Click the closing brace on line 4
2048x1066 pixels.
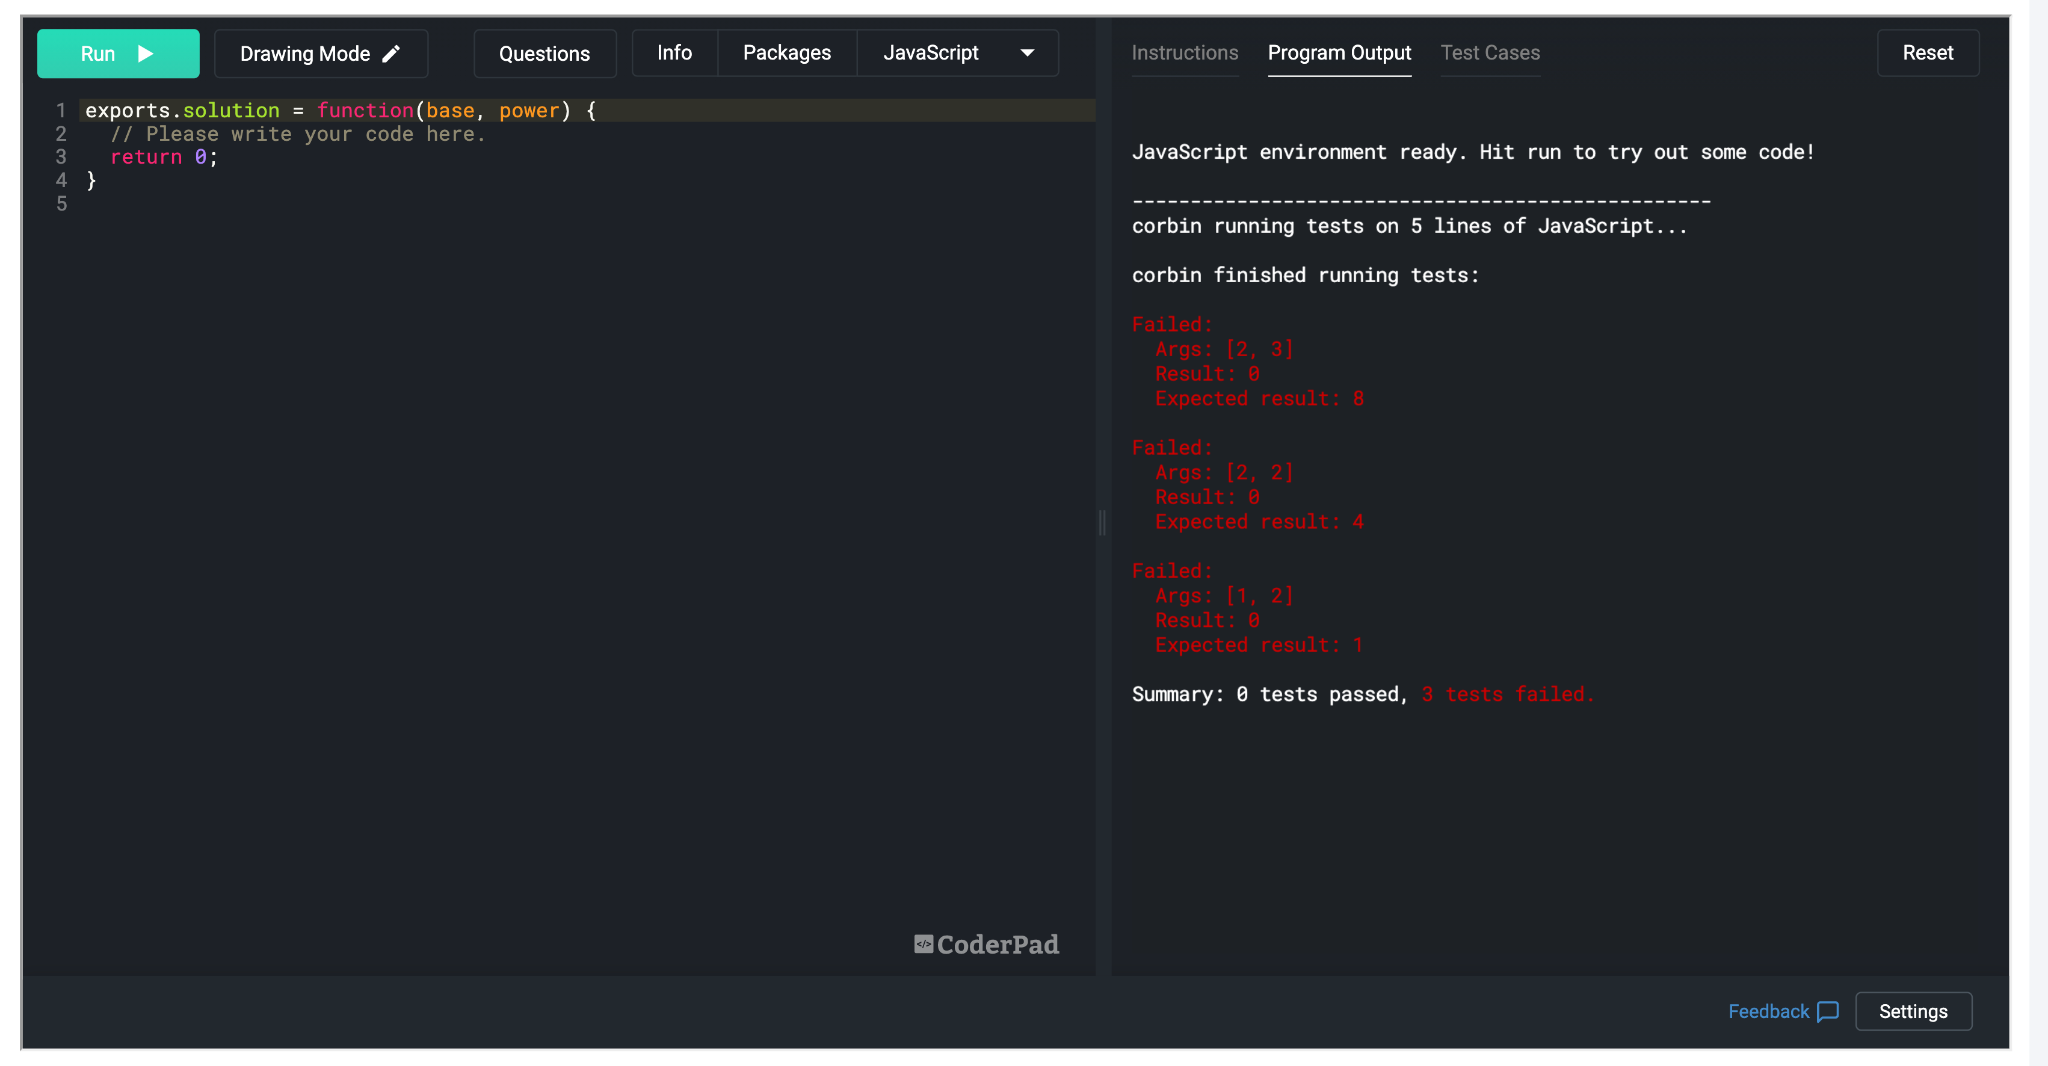pos(91,181)
